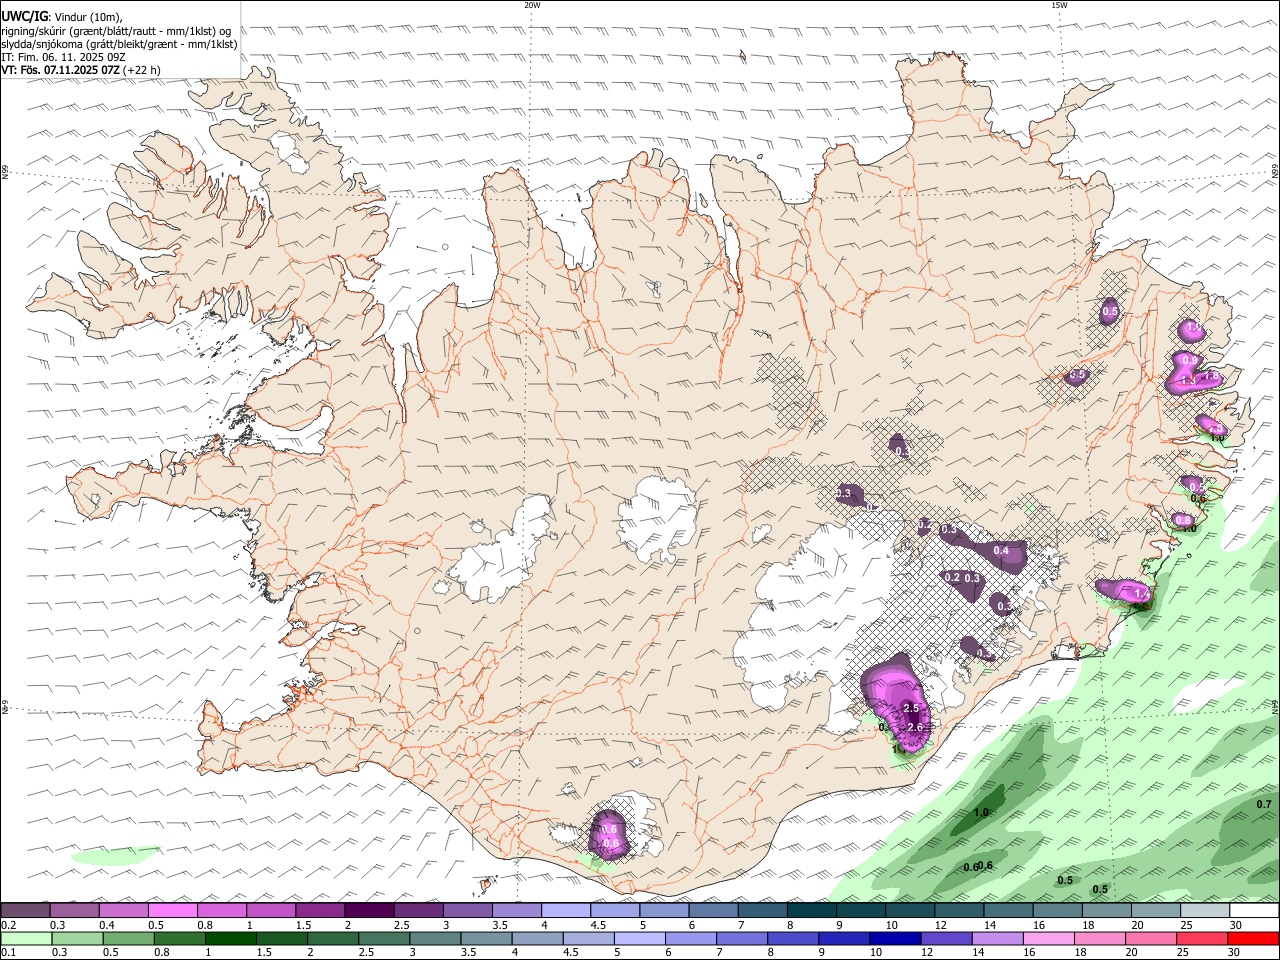The image size is (1280, 960).
Task: Select upper legend swatch between 0.3 and 0.4
Action: [74, 910]
